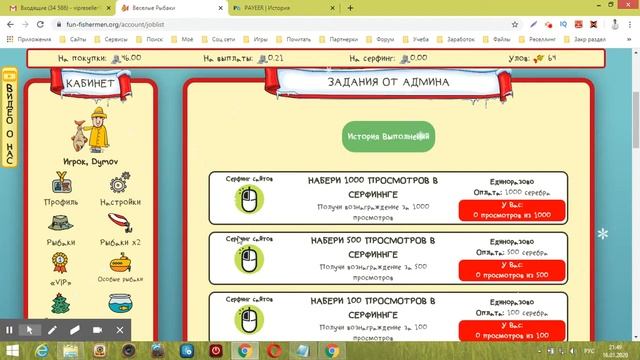Click the taskbar clock
This screenshot has height=360, width=640.
615,351
